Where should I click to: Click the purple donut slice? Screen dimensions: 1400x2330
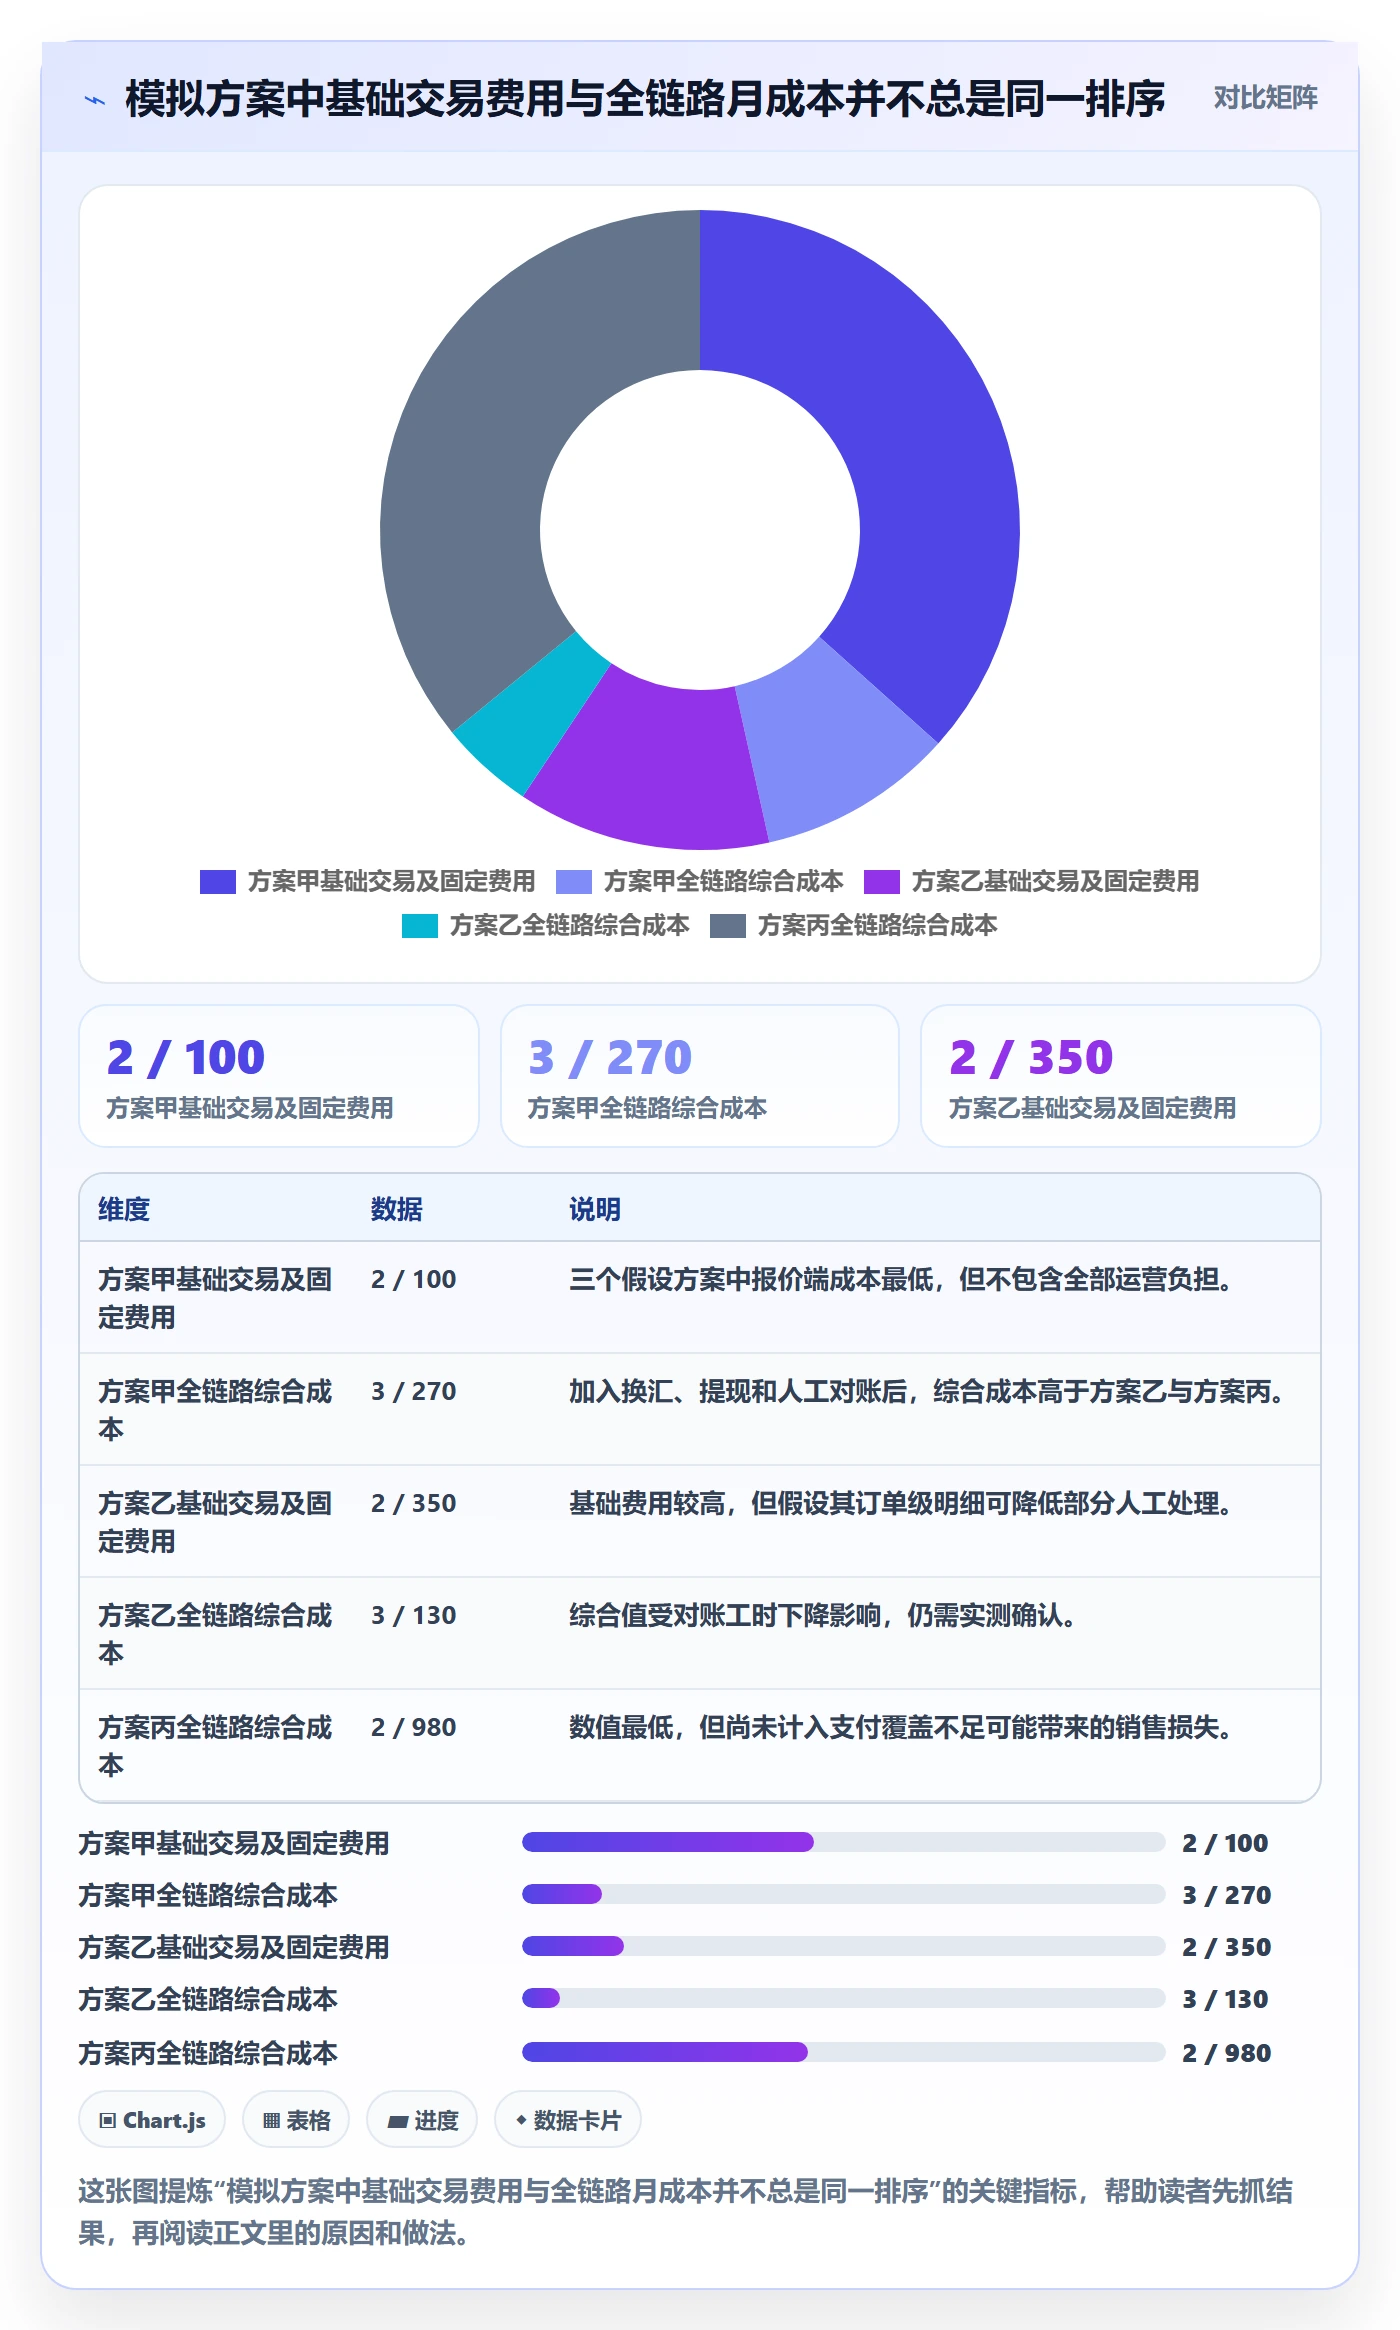(650, 765)
